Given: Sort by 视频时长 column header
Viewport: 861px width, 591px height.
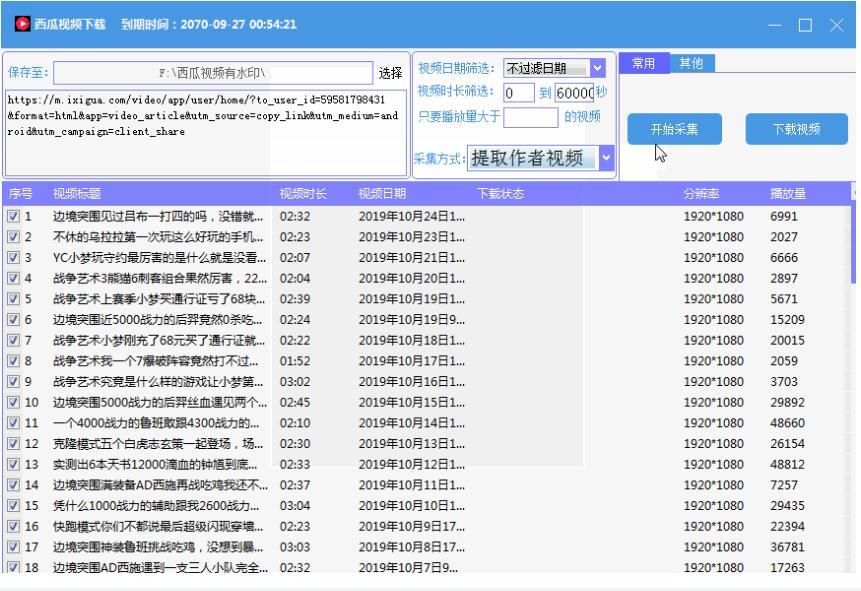Looking at the screenshot, I should (303, 193).
